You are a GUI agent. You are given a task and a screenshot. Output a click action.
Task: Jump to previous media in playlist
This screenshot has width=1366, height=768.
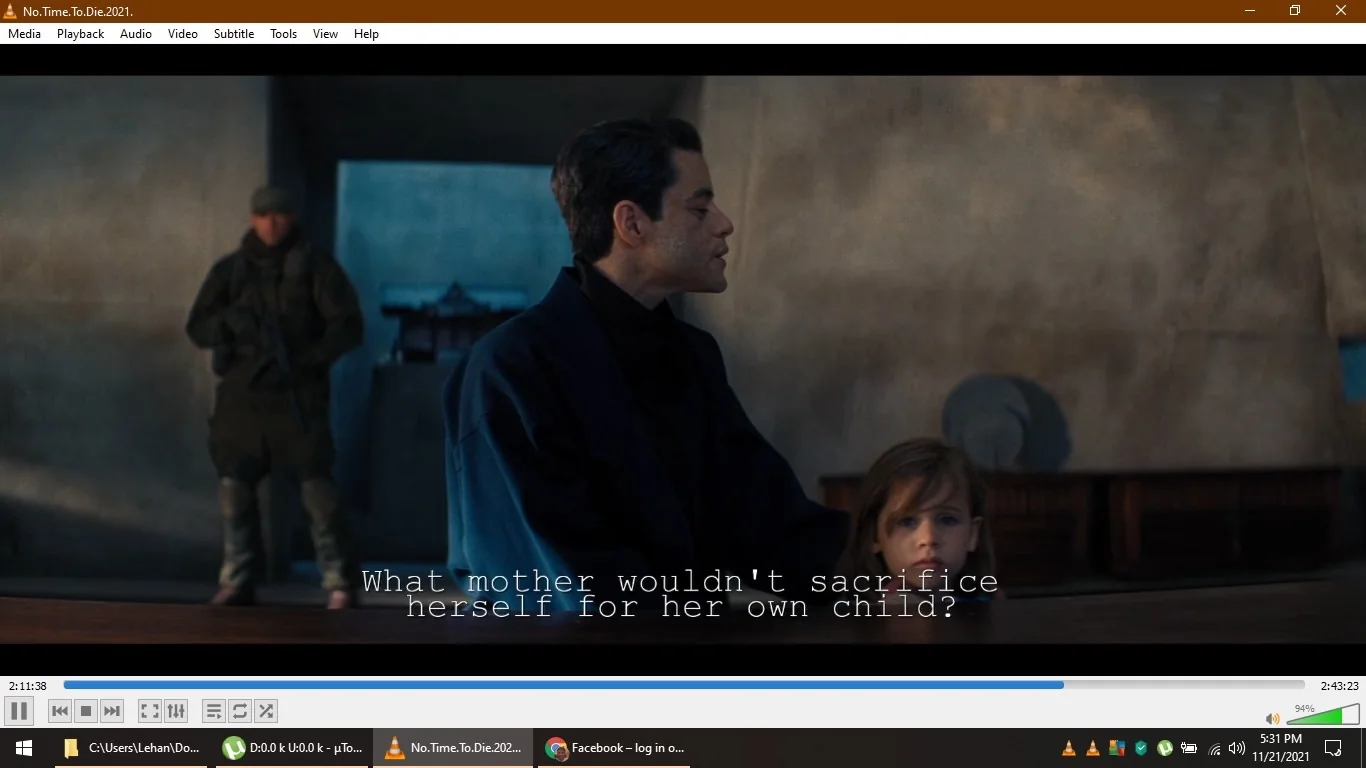[60, 711]
